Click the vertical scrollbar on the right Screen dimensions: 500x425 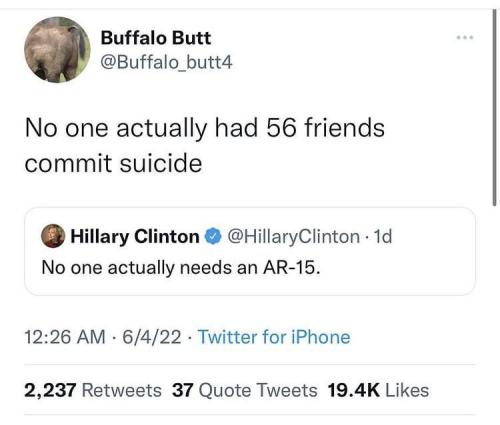click(x=495, y=108)
